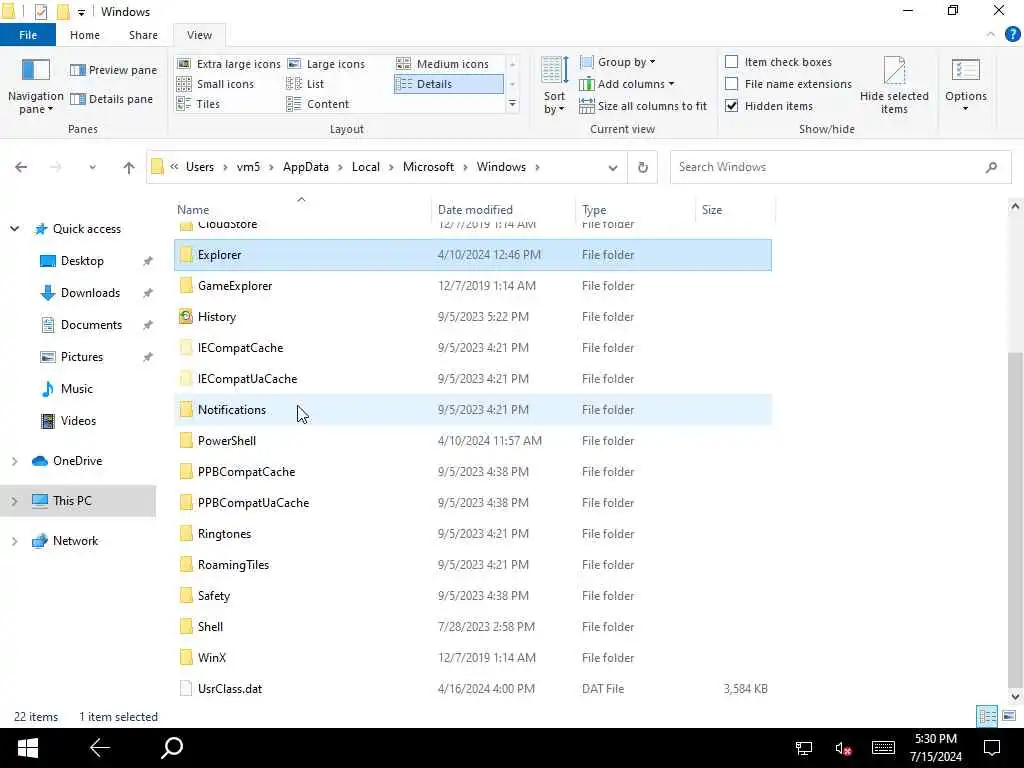Select the View ribbon tab

coord(199,35)
